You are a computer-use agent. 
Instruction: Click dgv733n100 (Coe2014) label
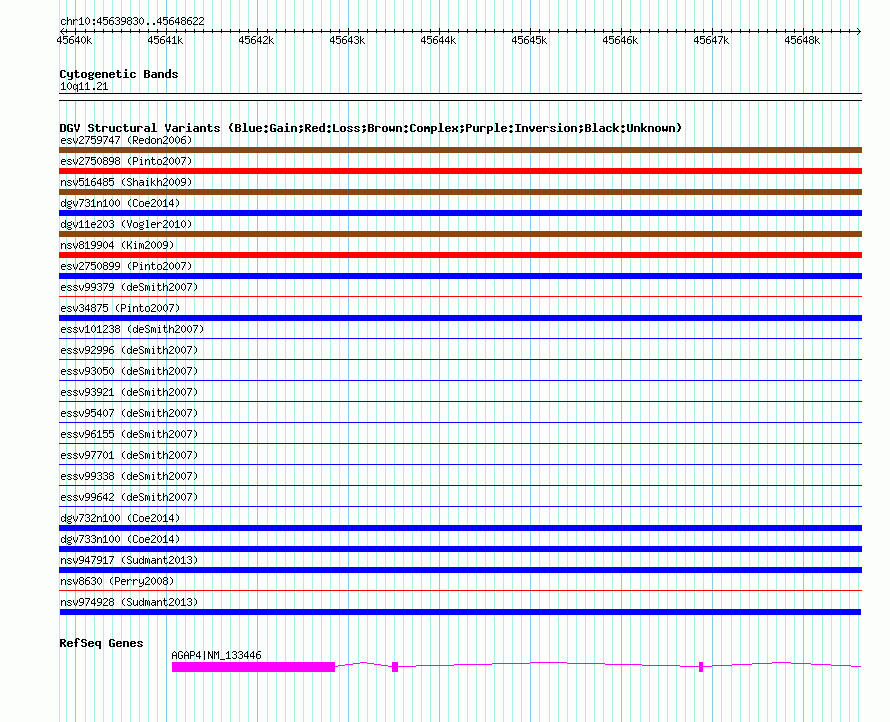[x=120, y=539]
